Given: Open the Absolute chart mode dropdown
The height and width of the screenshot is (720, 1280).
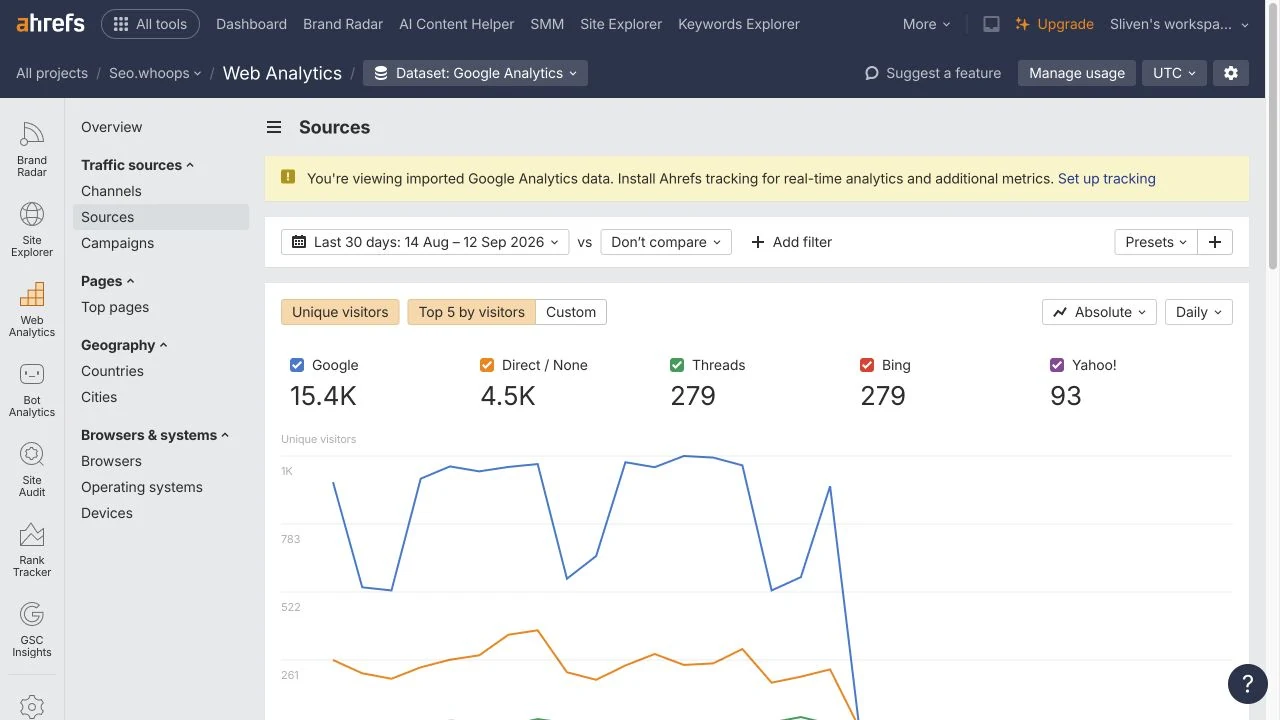Looking at the screenshot, I should coord(1100,312).
